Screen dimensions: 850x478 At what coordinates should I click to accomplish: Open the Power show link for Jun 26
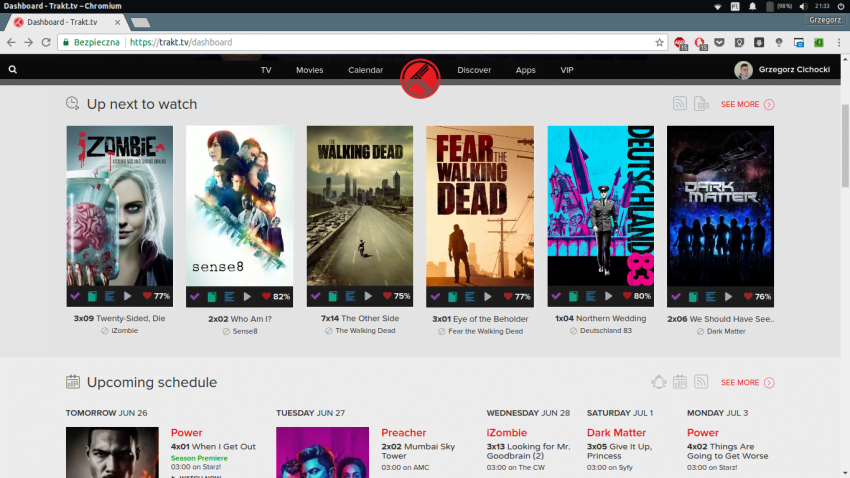pos(186,432)
